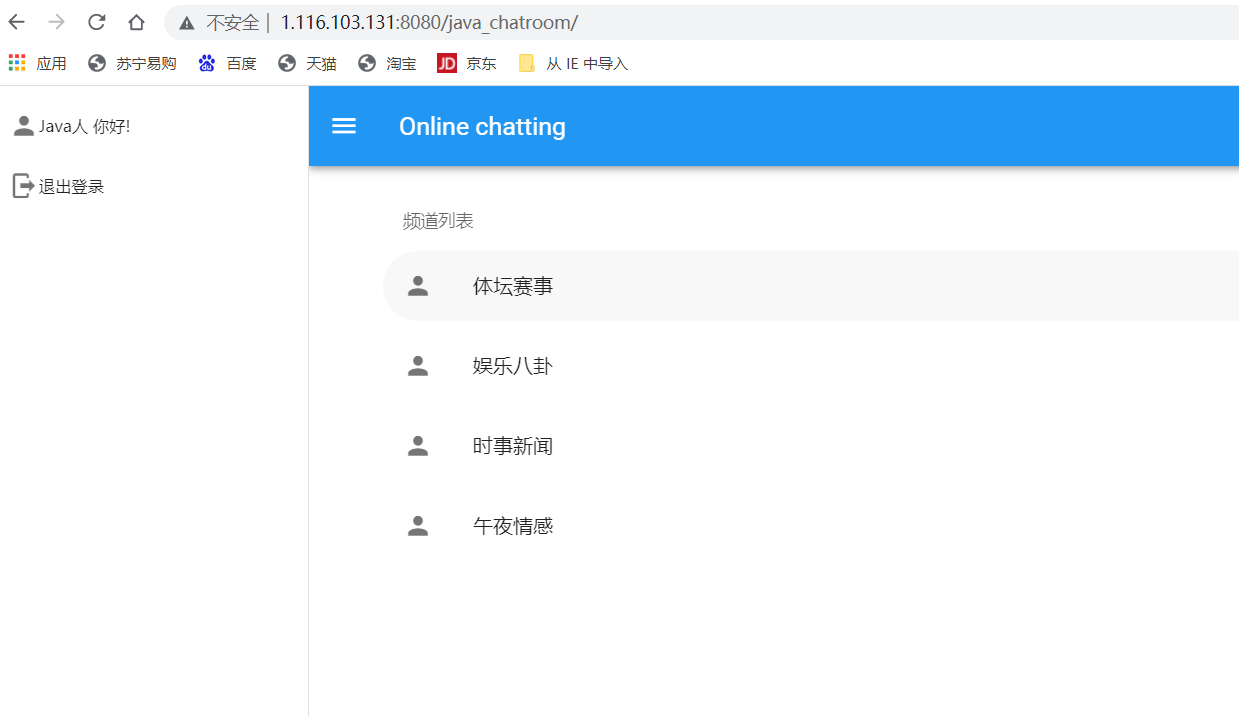
Task: Click the person icon beside 时事新闻
Action: click(417, 445)
